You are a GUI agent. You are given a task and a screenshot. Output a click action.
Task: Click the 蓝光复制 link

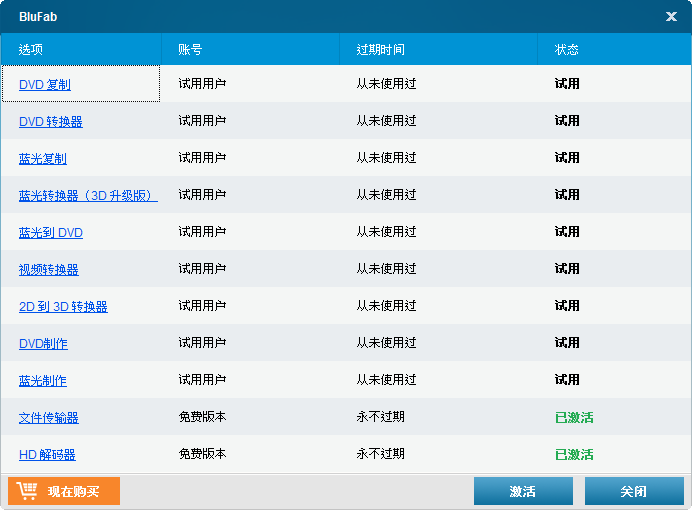point(43,158)
